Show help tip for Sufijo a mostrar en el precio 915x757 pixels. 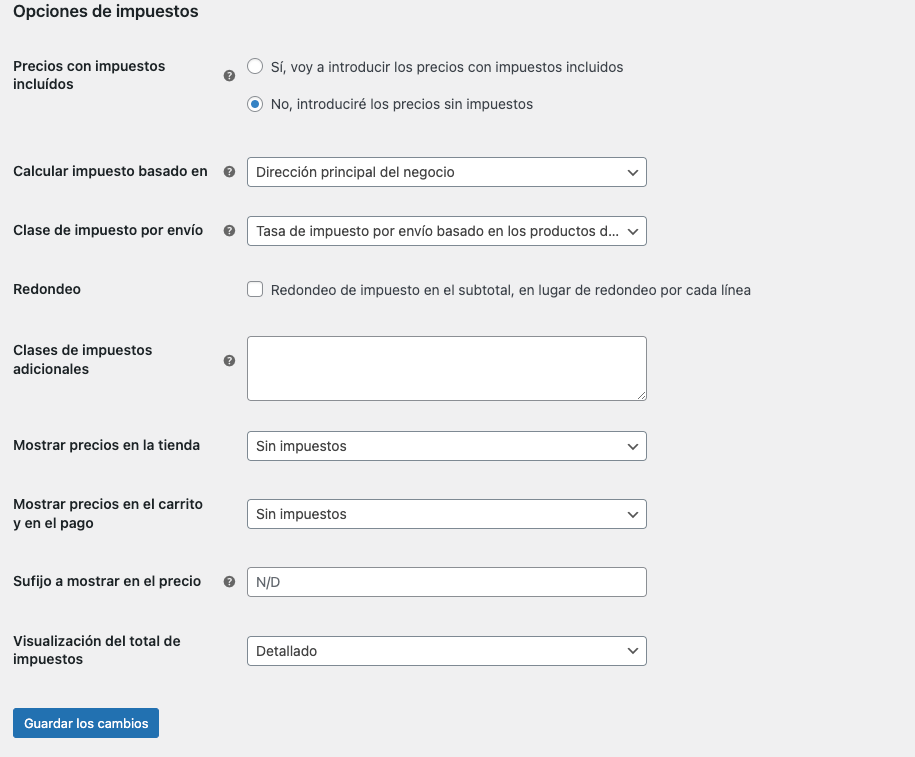pyautogui.click(x=229, y=581)
